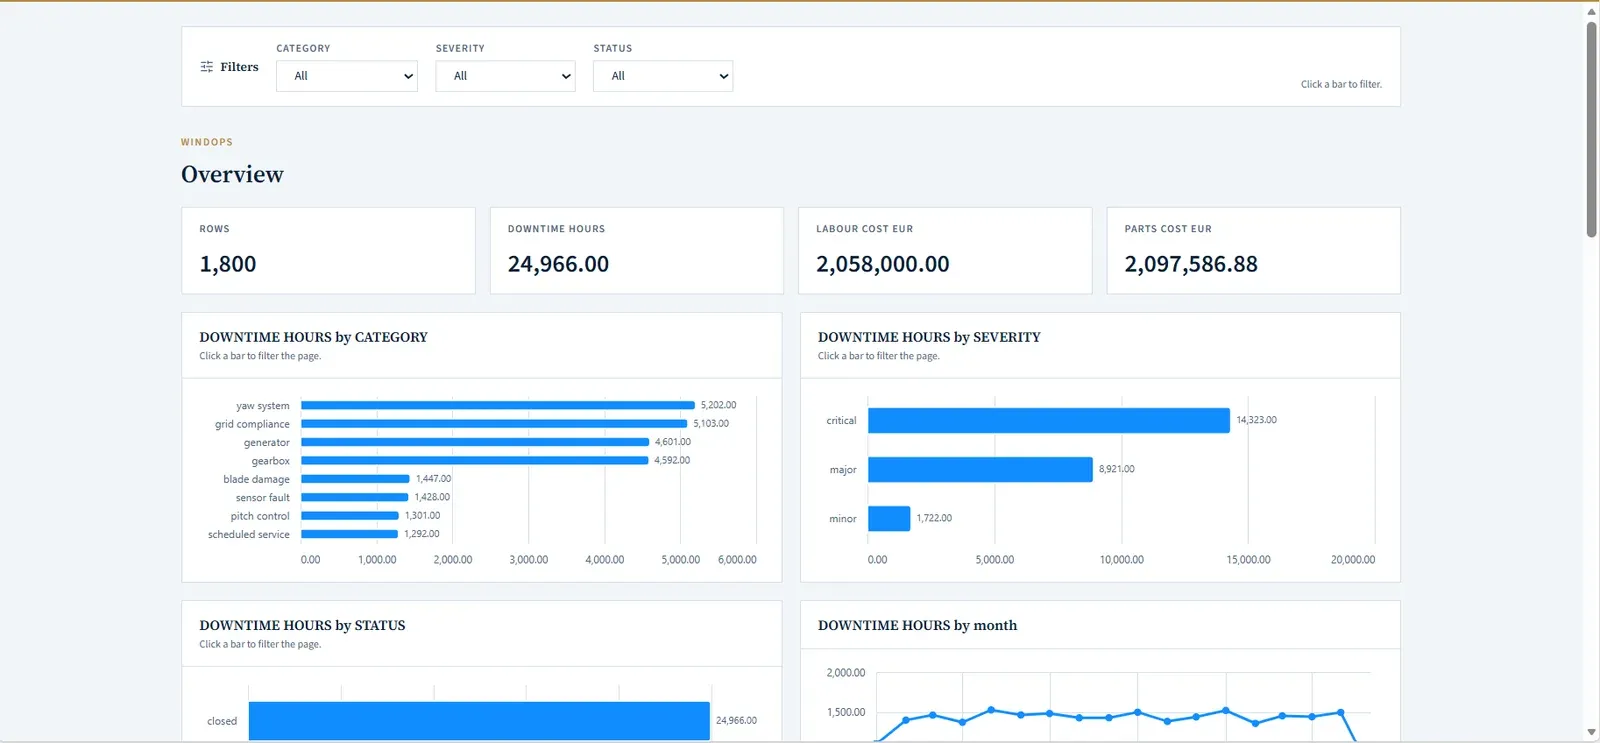Click the 'yaw system' axis label
Viewport: 1600px width, 743px height.
coord(263,406)
